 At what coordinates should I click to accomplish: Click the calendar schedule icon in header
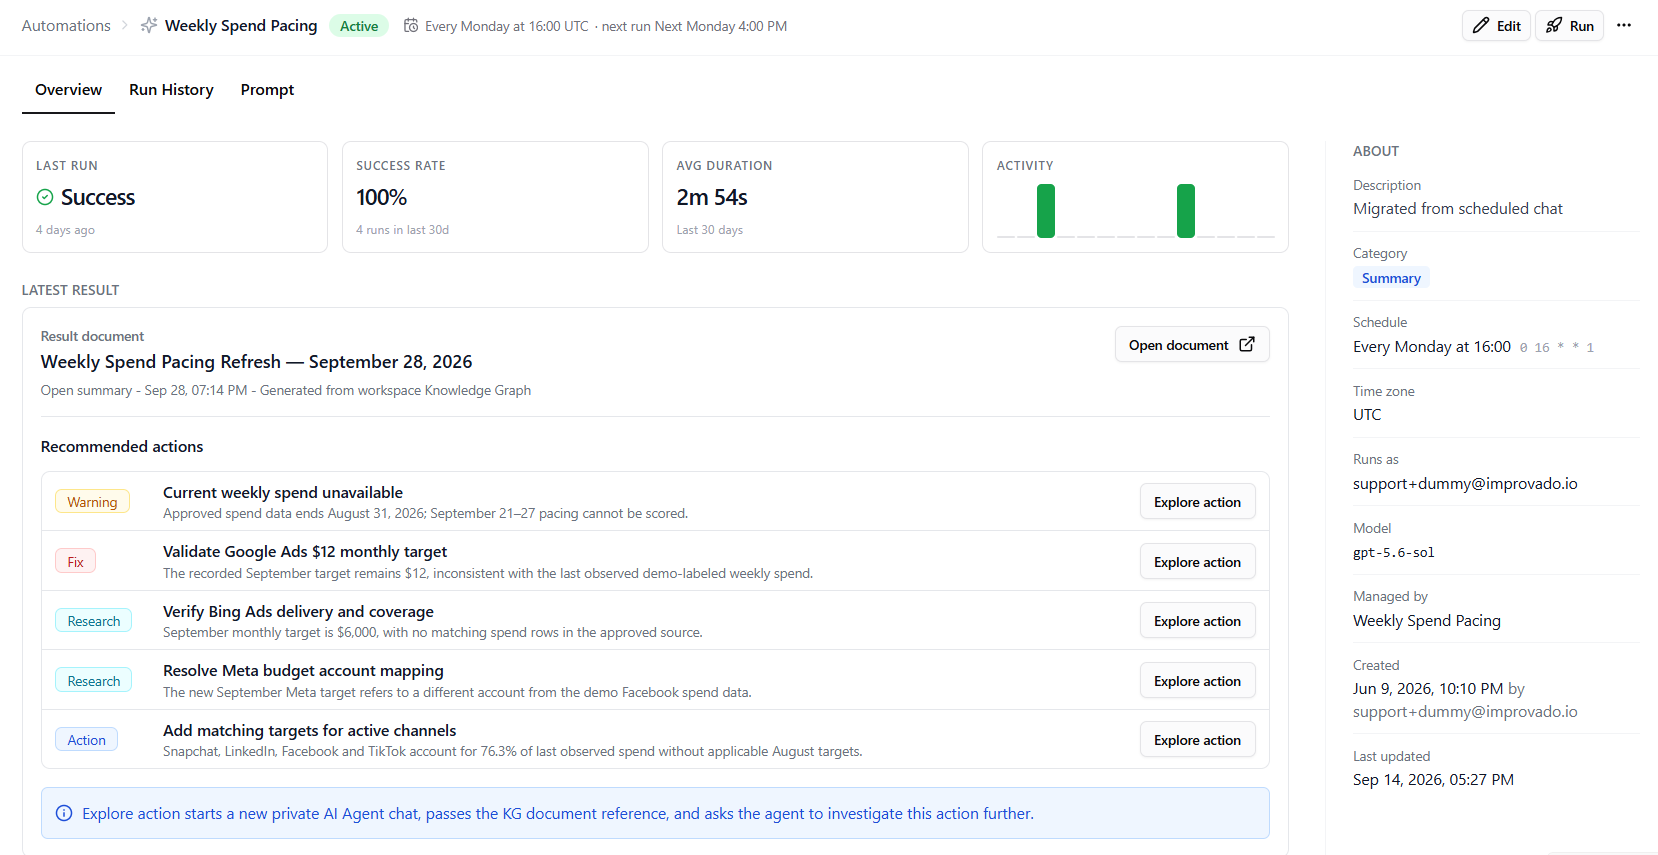point(411,25)
